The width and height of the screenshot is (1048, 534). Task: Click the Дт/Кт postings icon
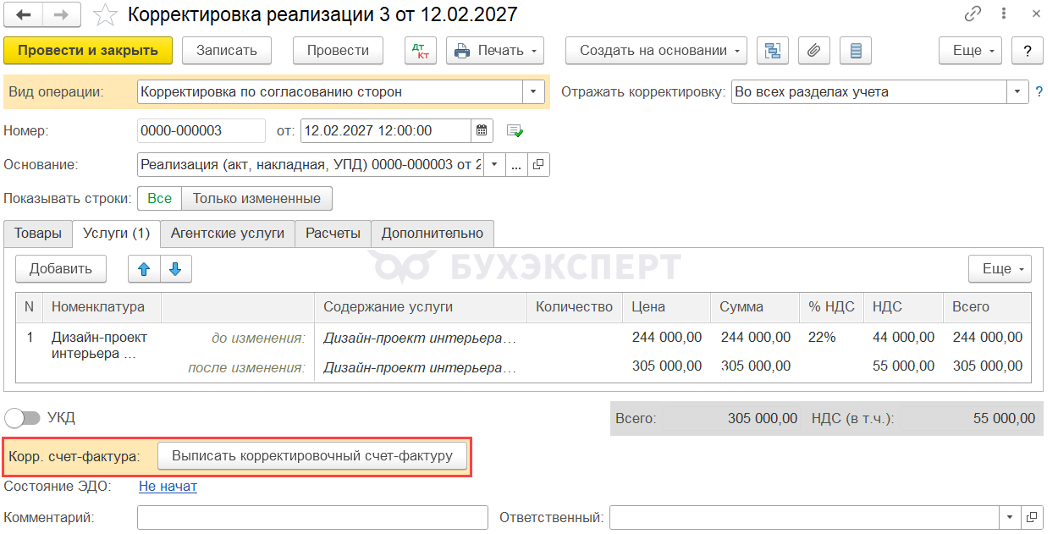[421, 51]
